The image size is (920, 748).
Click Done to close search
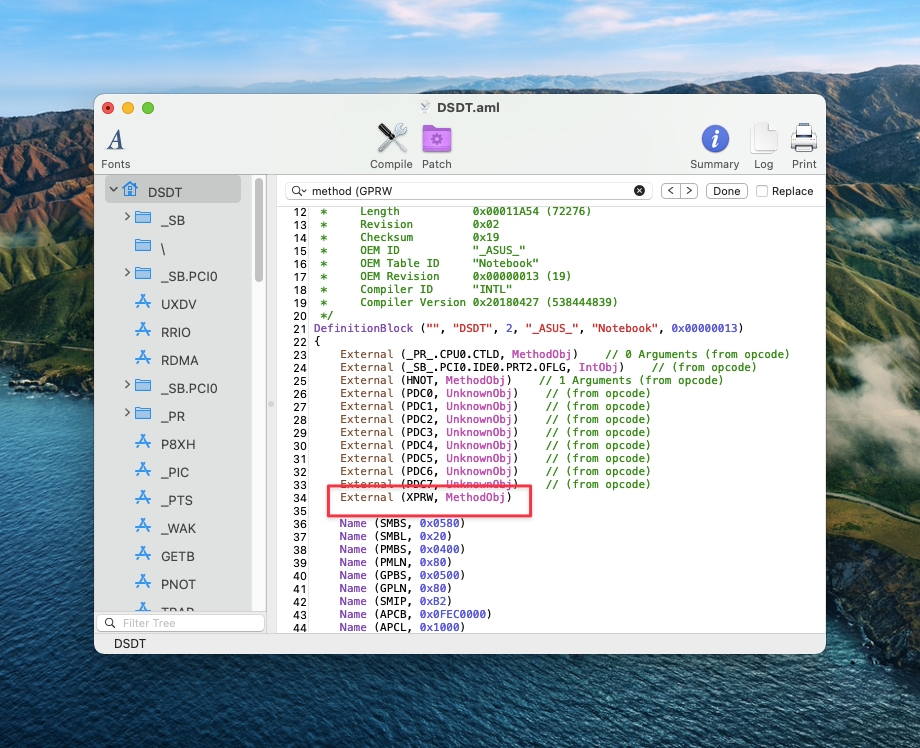[x=726, y=191]
